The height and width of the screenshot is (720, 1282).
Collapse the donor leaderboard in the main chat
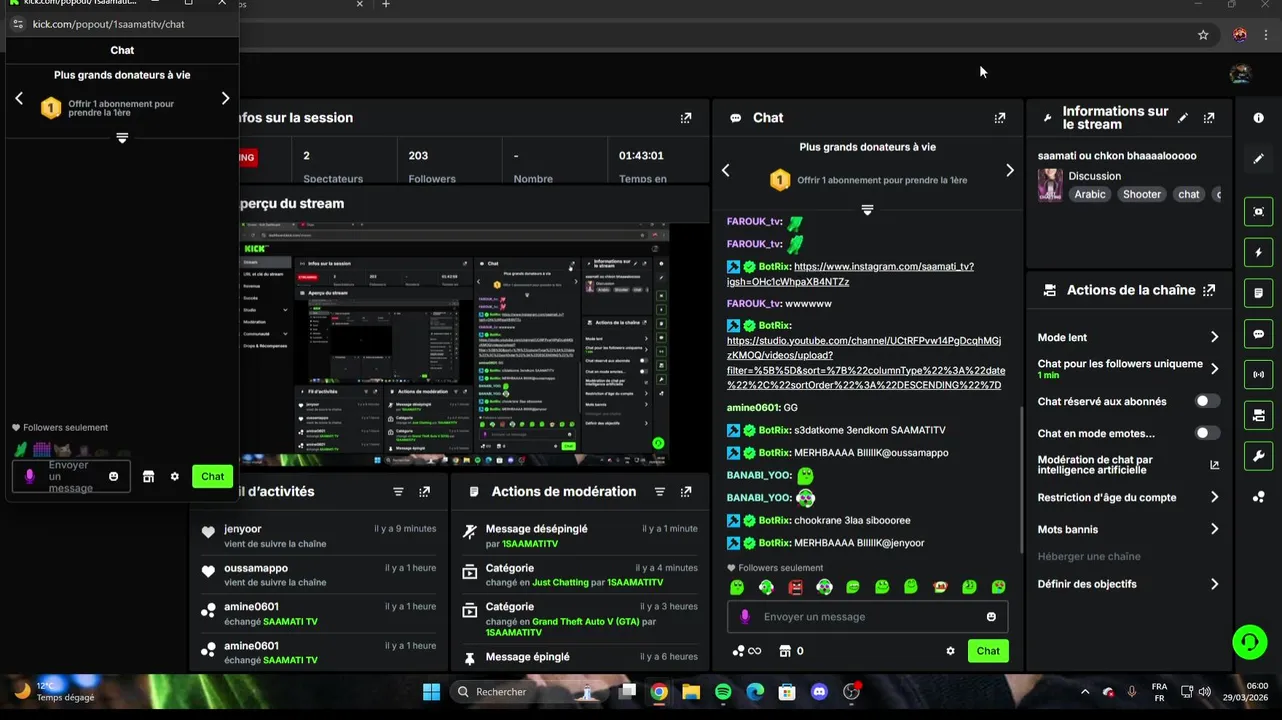pyautogui.click(x=867, y=210)
